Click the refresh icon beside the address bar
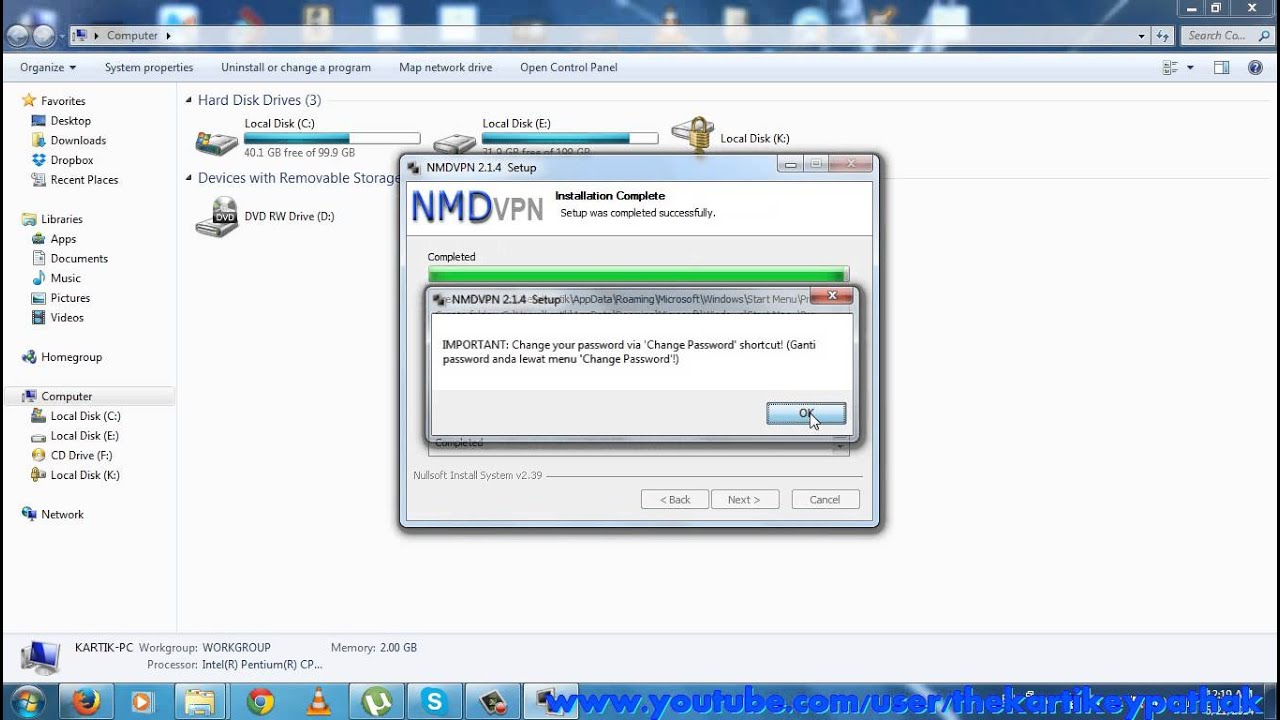 [x=1162, y=35]
